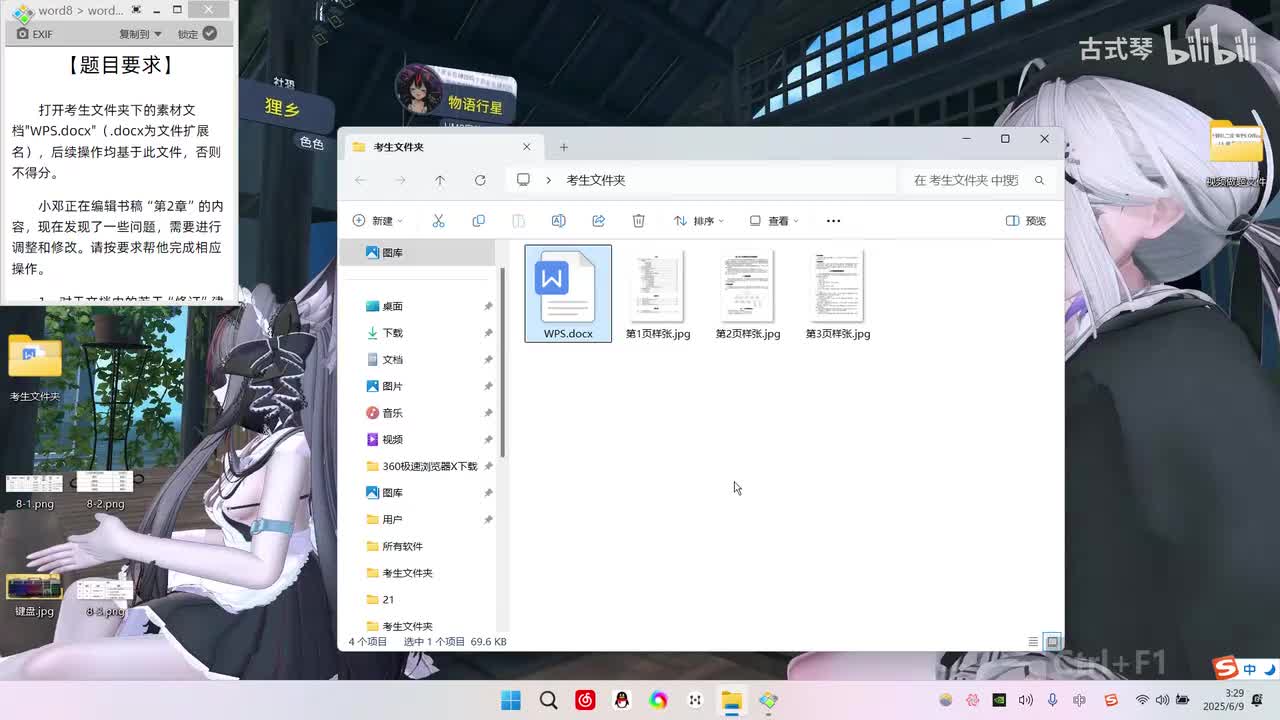Switch to large icons view in status bar
Image resolution: width=1280 pixels, height=720 pixels.
click(x=1052, y=642)
